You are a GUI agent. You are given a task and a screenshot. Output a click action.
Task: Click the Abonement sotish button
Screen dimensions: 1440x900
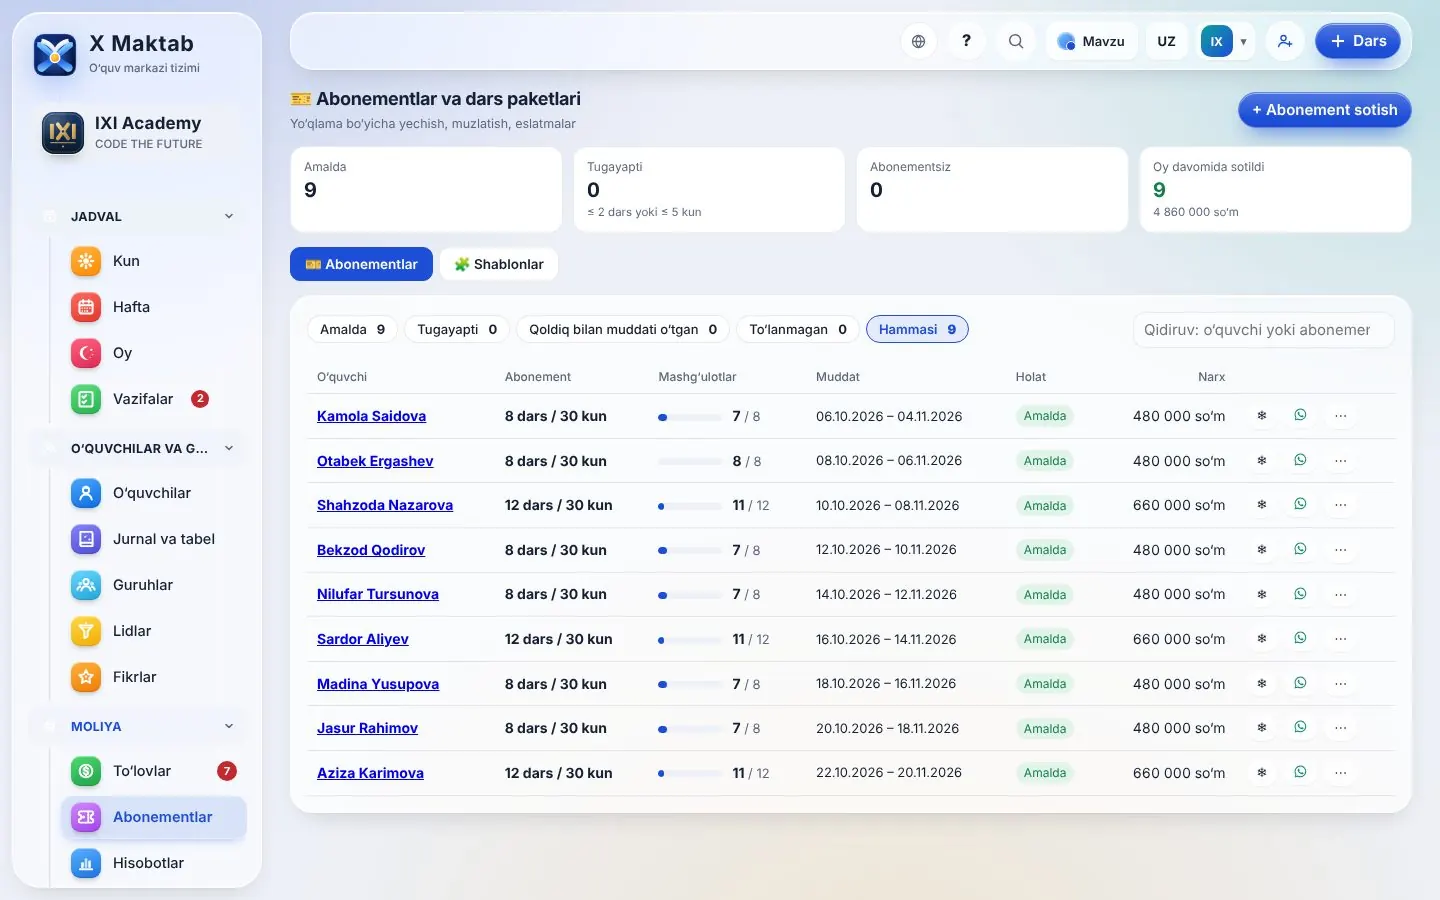(1324, 110)
